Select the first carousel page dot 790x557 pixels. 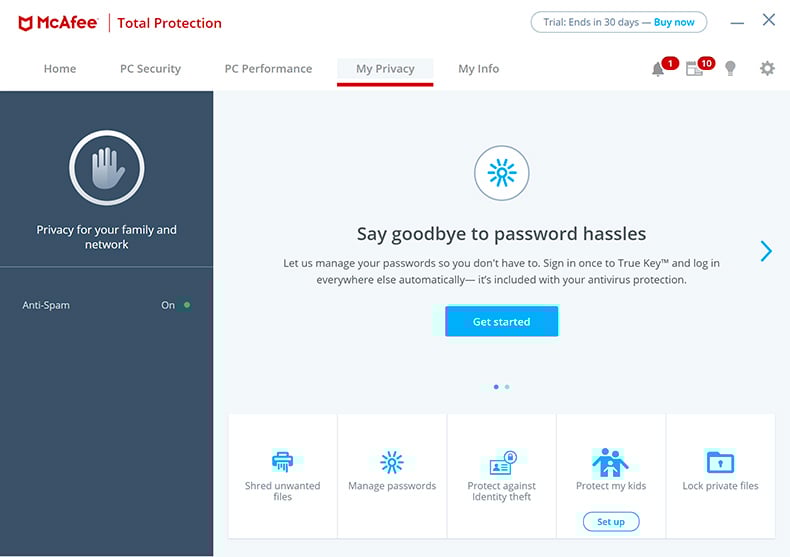[496, 387]
